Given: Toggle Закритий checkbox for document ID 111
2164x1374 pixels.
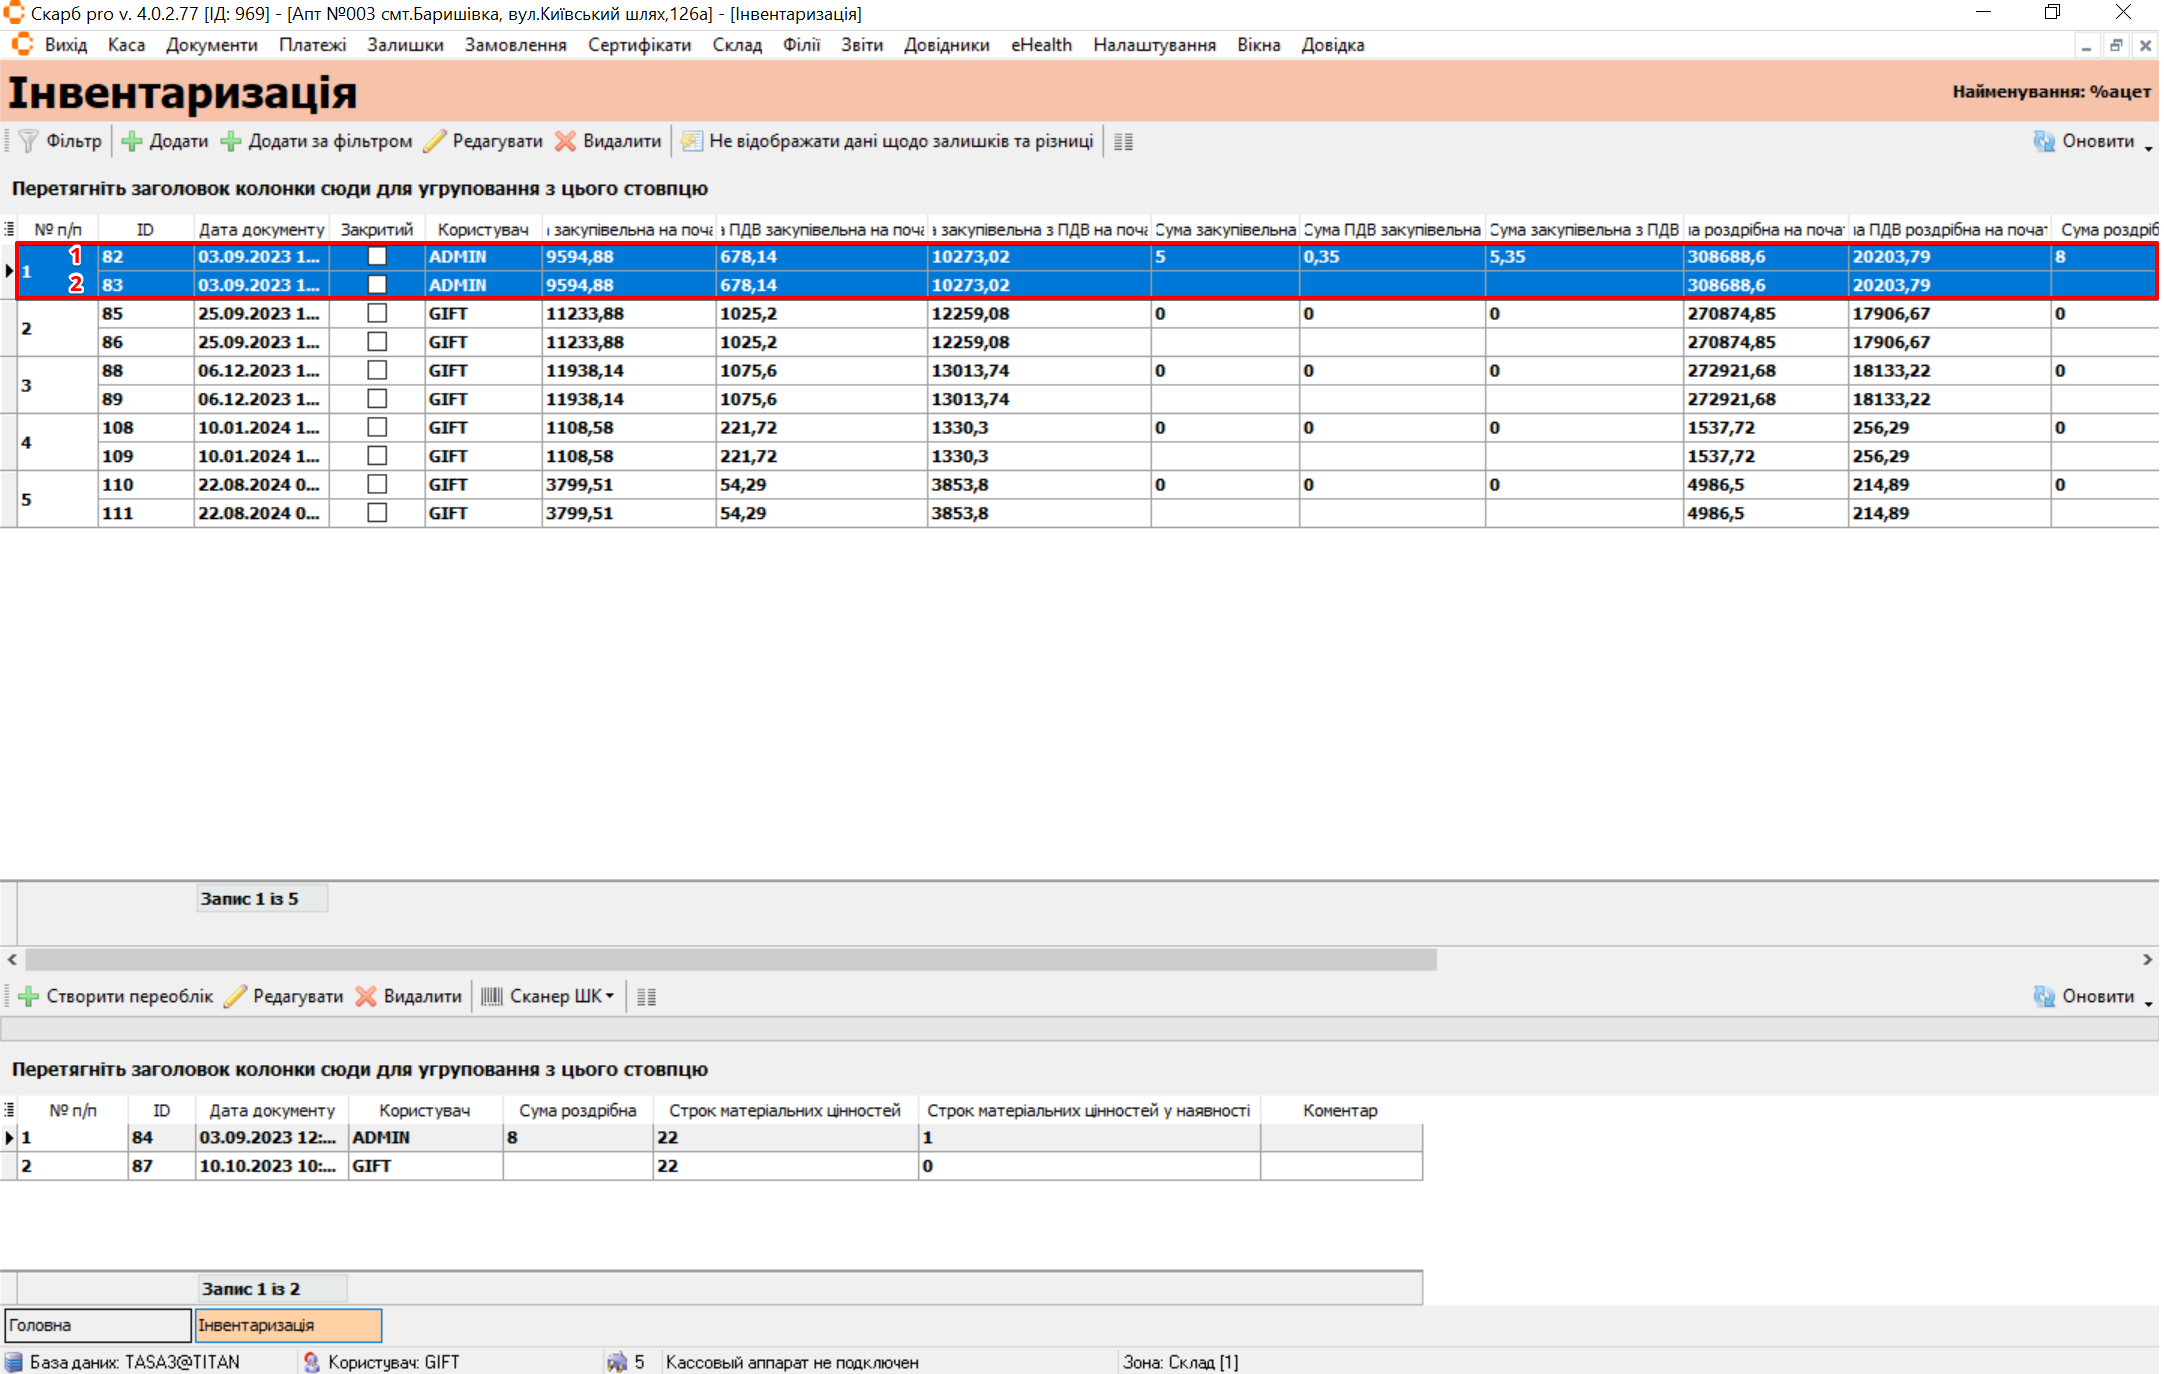Looking at the screenshot, I should [x=377, y=513].
